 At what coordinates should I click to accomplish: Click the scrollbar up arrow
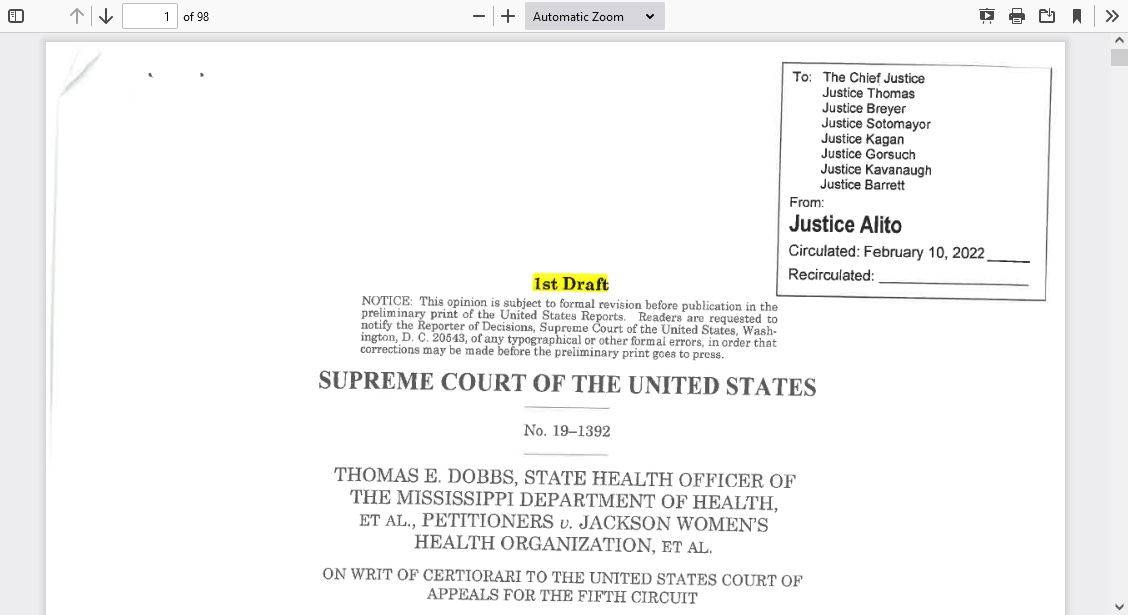(1119, 41)
